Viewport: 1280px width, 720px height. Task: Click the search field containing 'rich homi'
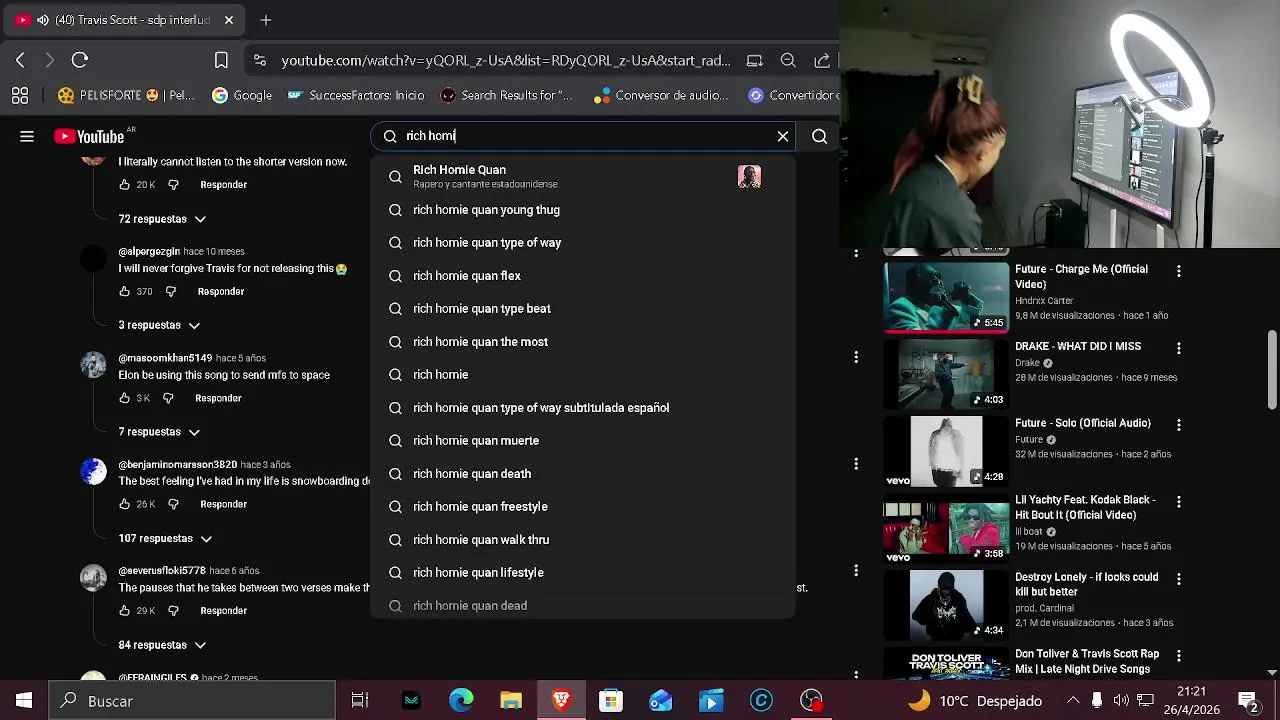coord(585,136)
